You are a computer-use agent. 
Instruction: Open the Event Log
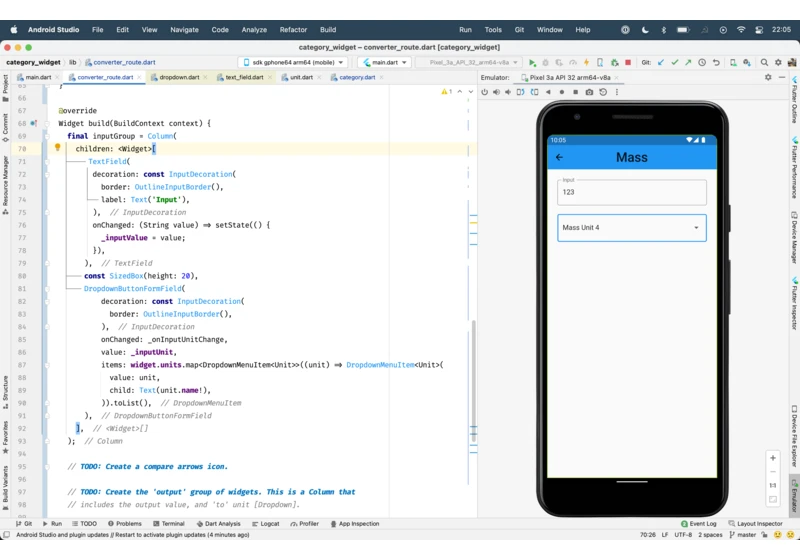pyautogui.click(x=698, y=524)
